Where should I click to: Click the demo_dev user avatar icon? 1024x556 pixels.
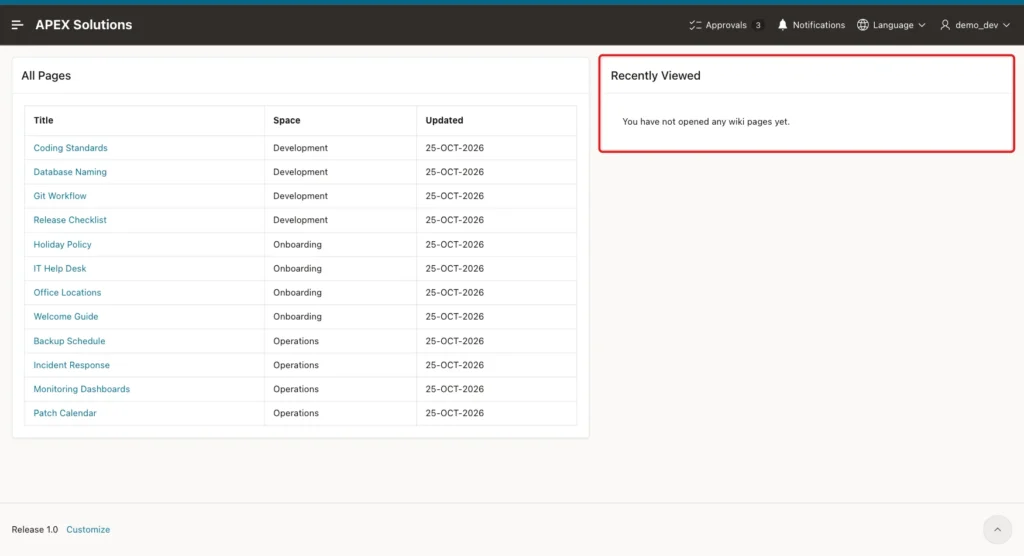tap(945, 25)
